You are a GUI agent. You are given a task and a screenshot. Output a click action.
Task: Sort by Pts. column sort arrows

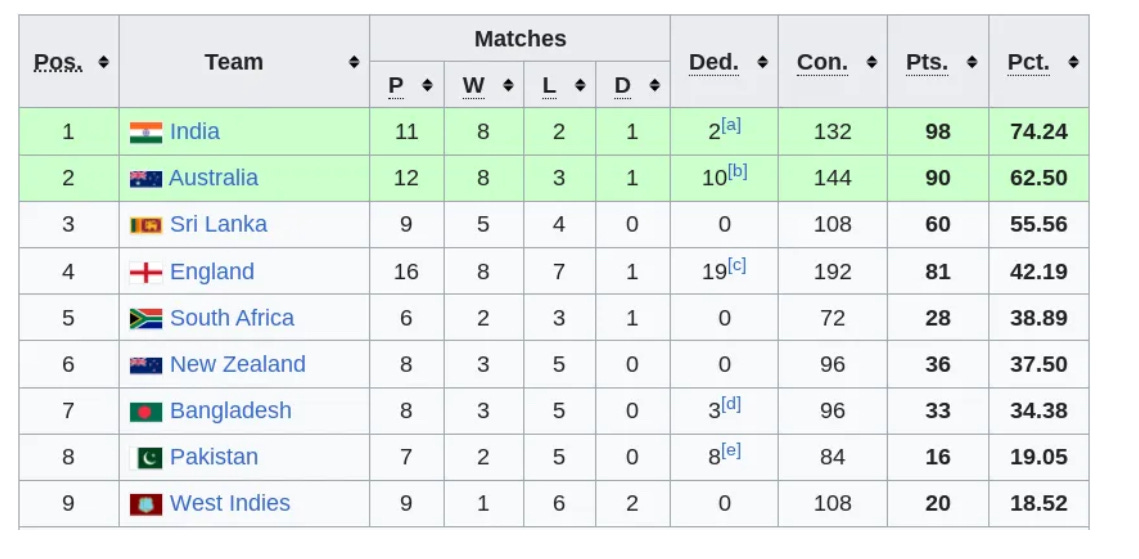tap(973, 62)
